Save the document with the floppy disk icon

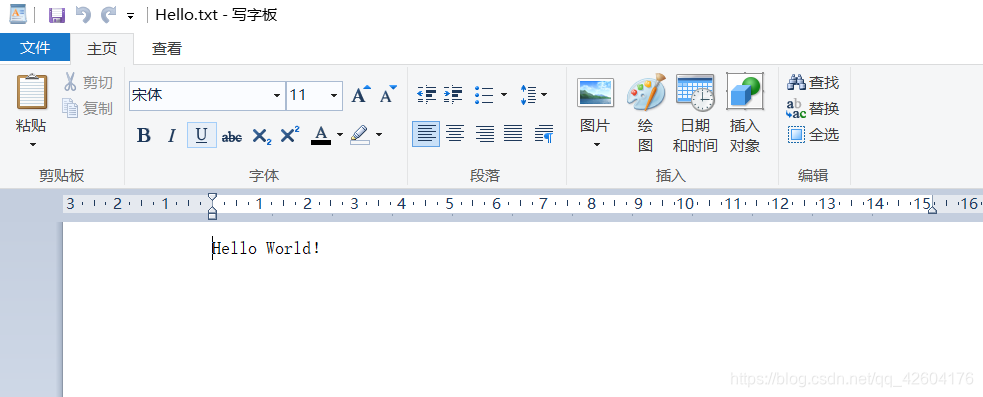coord(57,14)
